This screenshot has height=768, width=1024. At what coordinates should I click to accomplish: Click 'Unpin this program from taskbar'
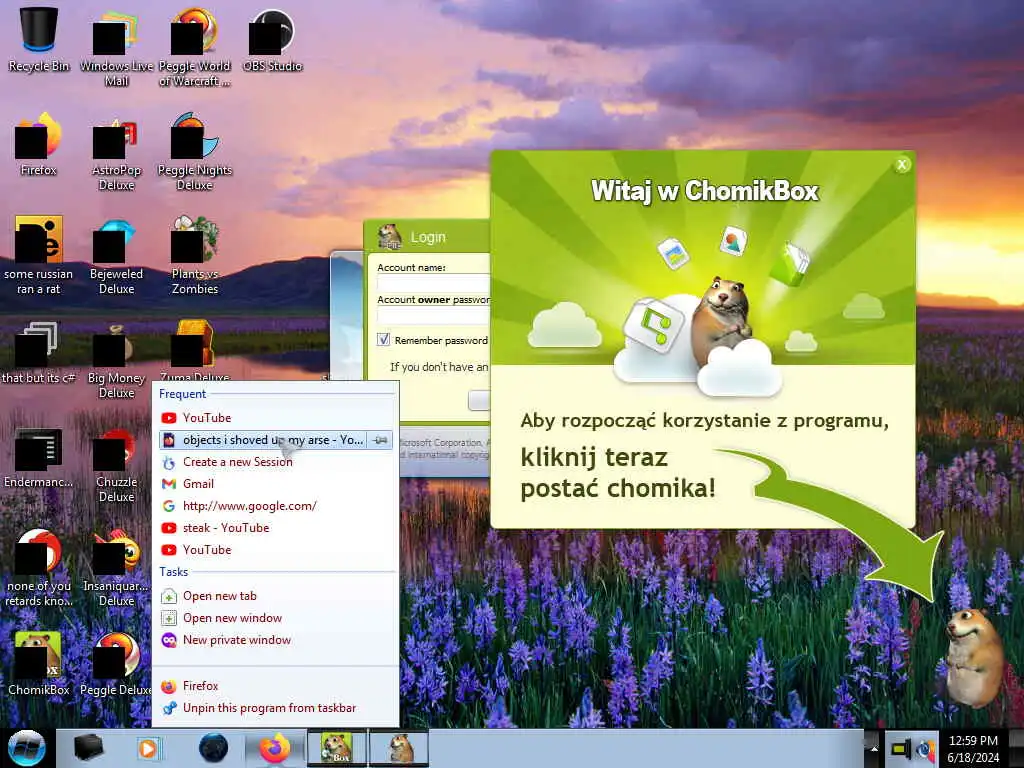tap(275, 709)
